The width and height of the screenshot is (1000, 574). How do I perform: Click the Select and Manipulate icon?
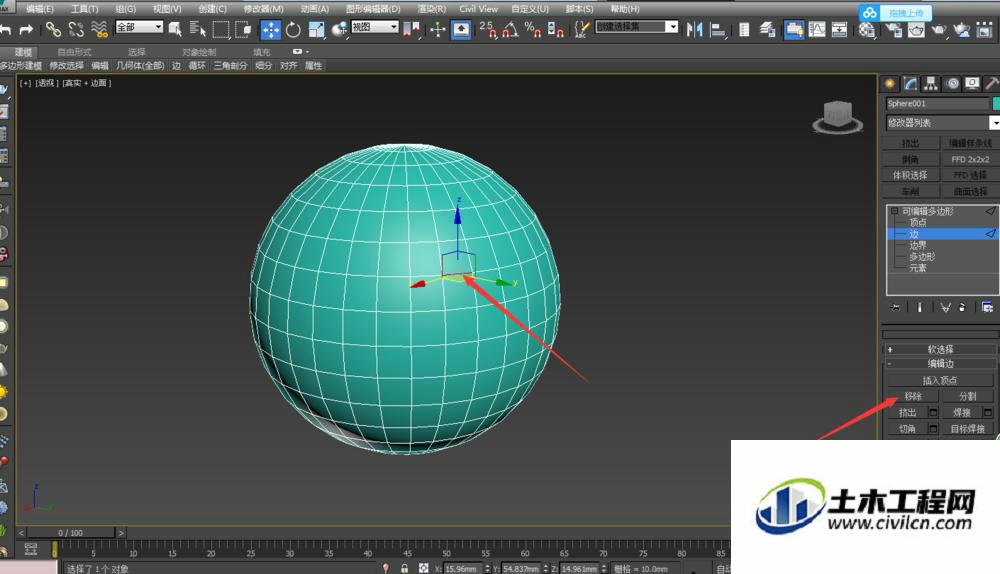[438, 29]
